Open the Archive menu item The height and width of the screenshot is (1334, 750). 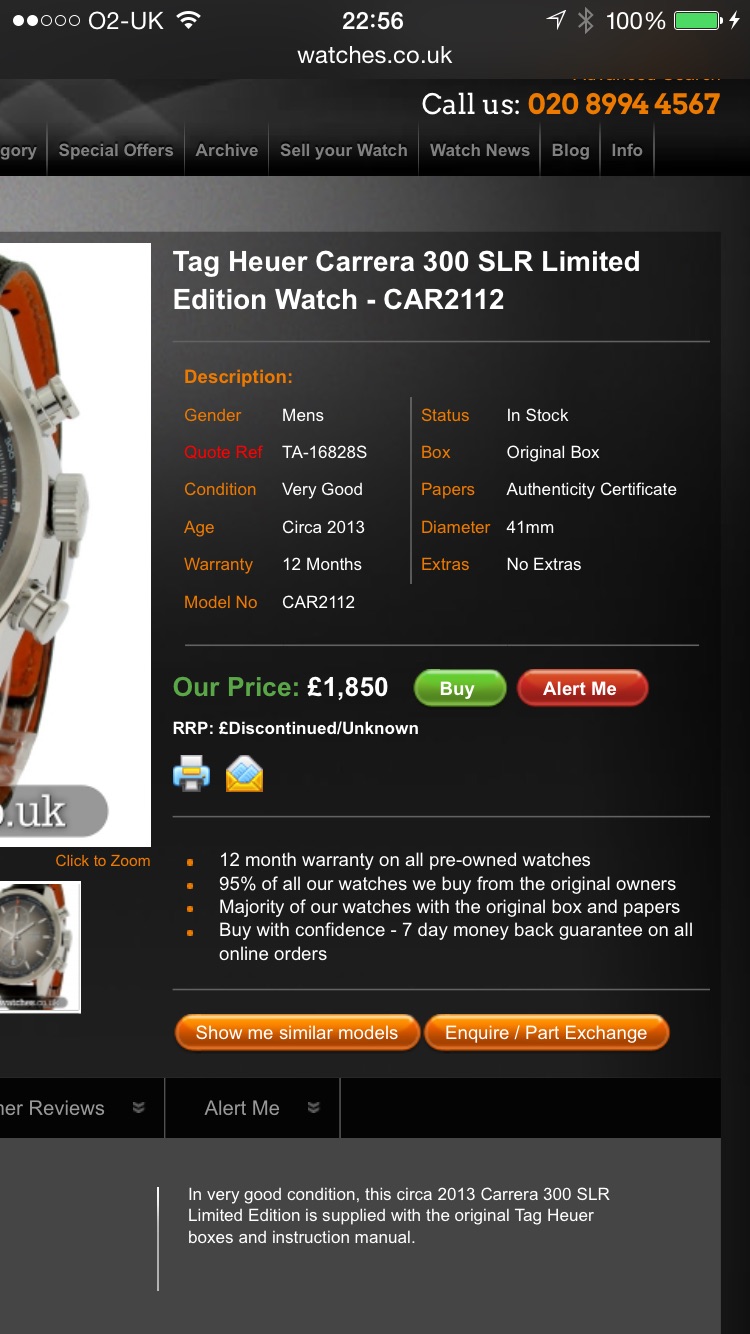pyautogui.click(x=227, y=150)
